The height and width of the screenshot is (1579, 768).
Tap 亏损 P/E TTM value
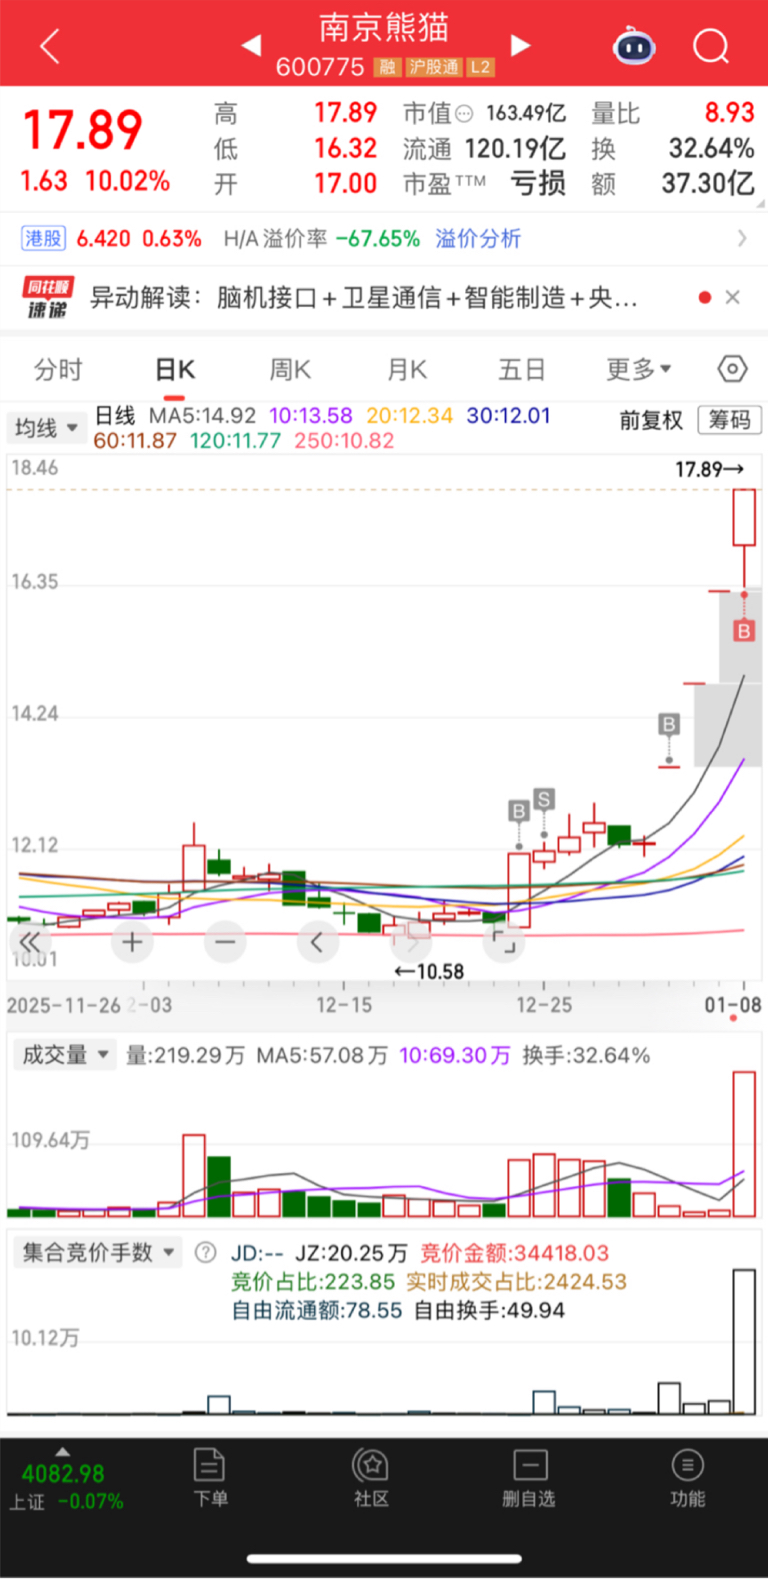(x=538, y=183)
